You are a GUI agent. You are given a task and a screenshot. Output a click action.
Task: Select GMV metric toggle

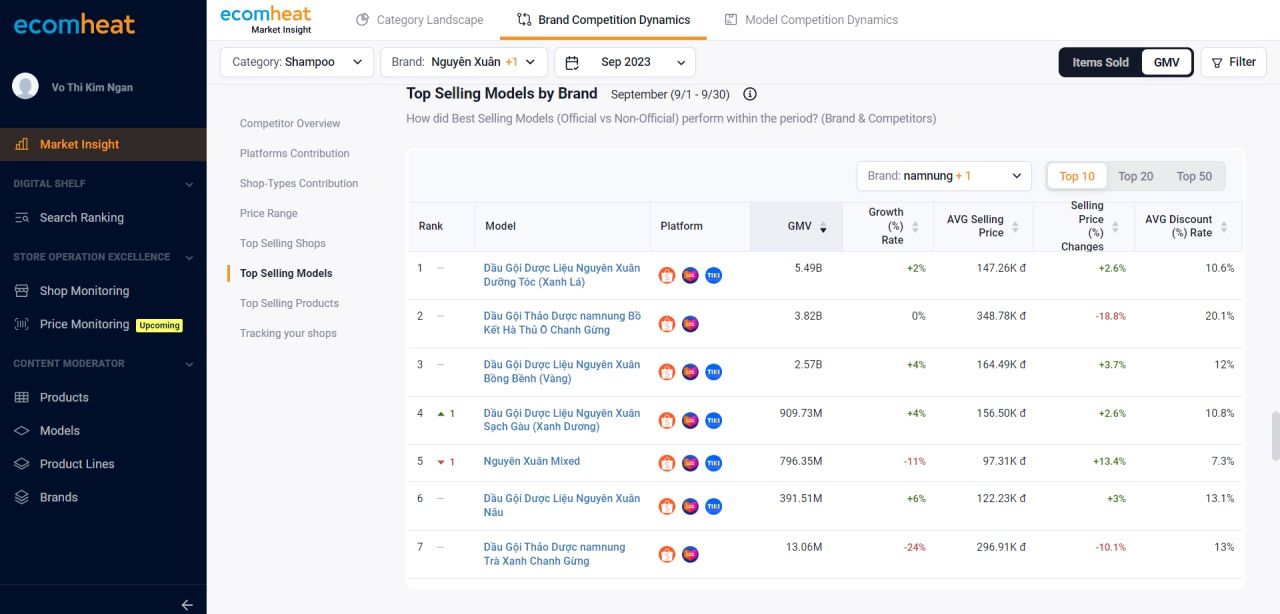coord(1166,62)
